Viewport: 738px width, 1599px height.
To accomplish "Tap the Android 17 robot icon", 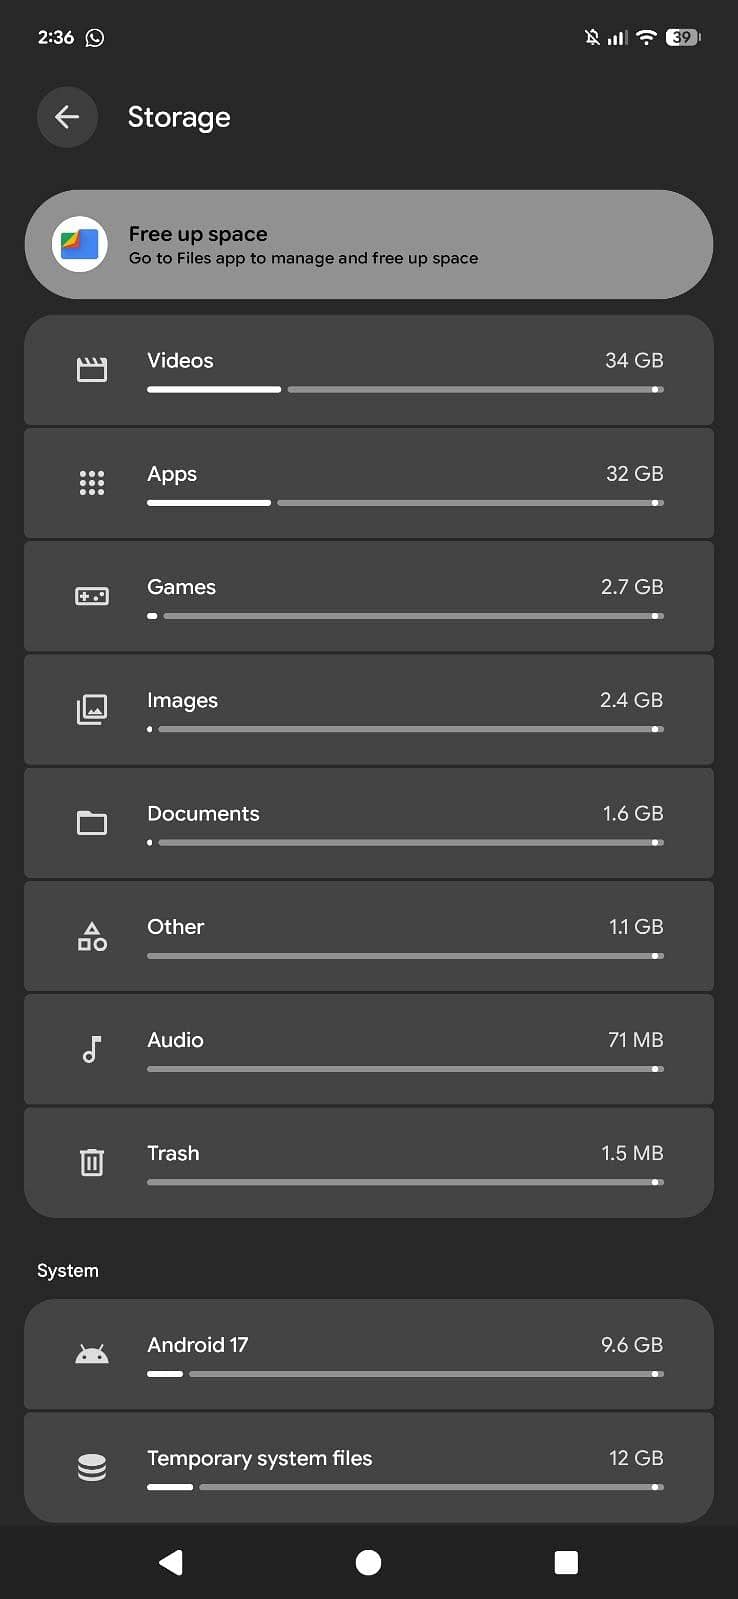I will tap(92, 1355).
